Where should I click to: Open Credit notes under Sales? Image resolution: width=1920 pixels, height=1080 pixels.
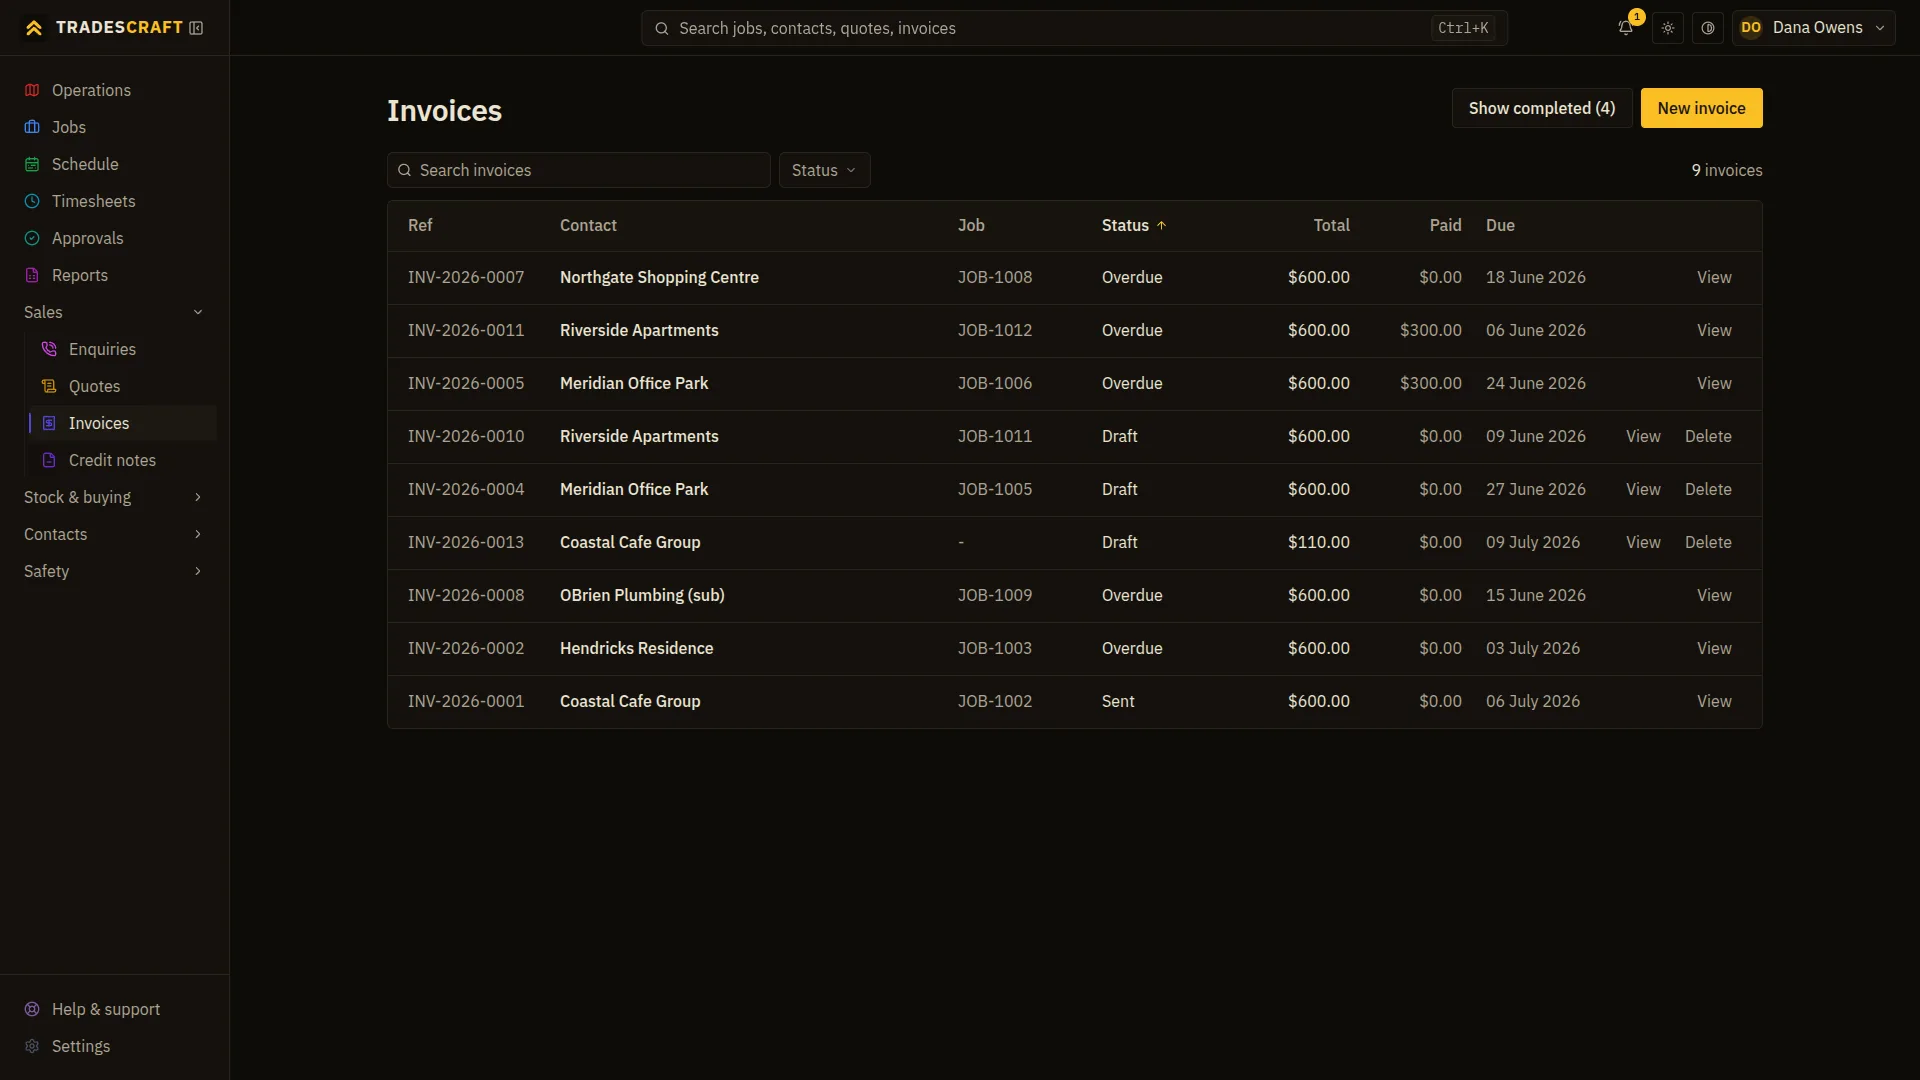(x=122, y=460)
